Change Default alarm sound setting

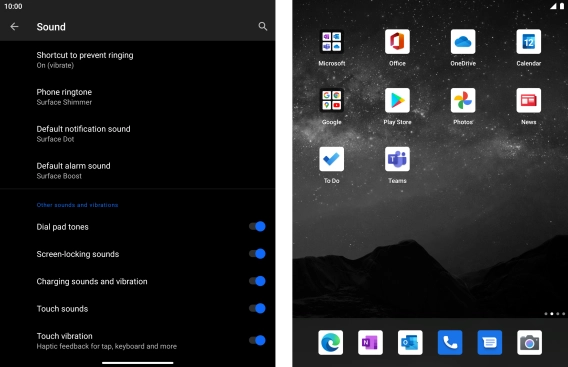point(137,171)
